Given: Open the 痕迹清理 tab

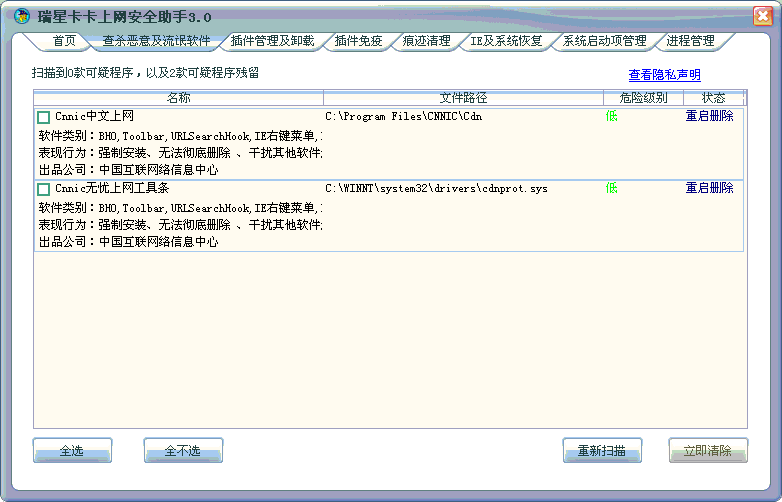Looking at the screenshot, I should tap(426, 41).
